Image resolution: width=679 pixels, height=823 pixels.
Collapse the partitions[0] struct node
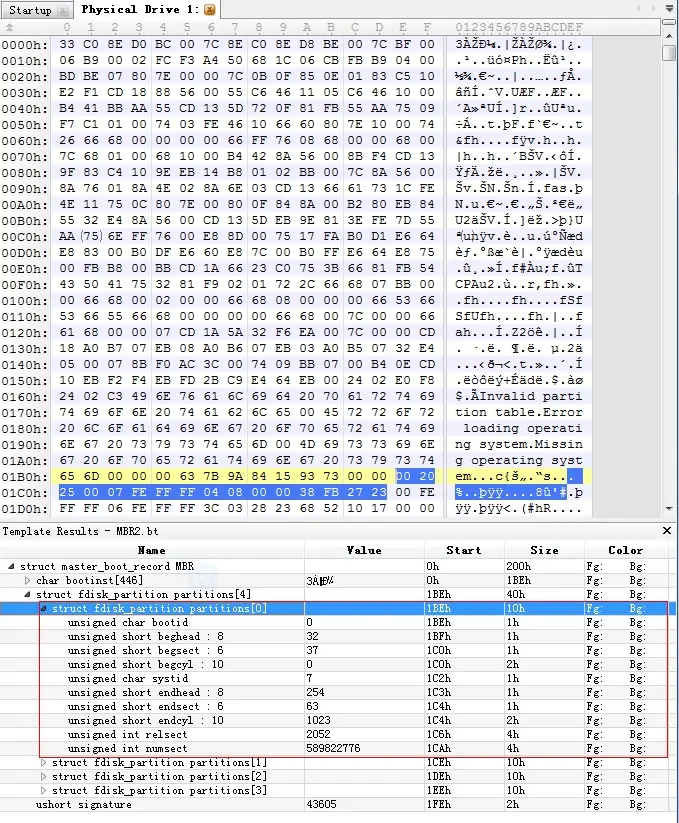pyautogui.click(x=44, y=609)
